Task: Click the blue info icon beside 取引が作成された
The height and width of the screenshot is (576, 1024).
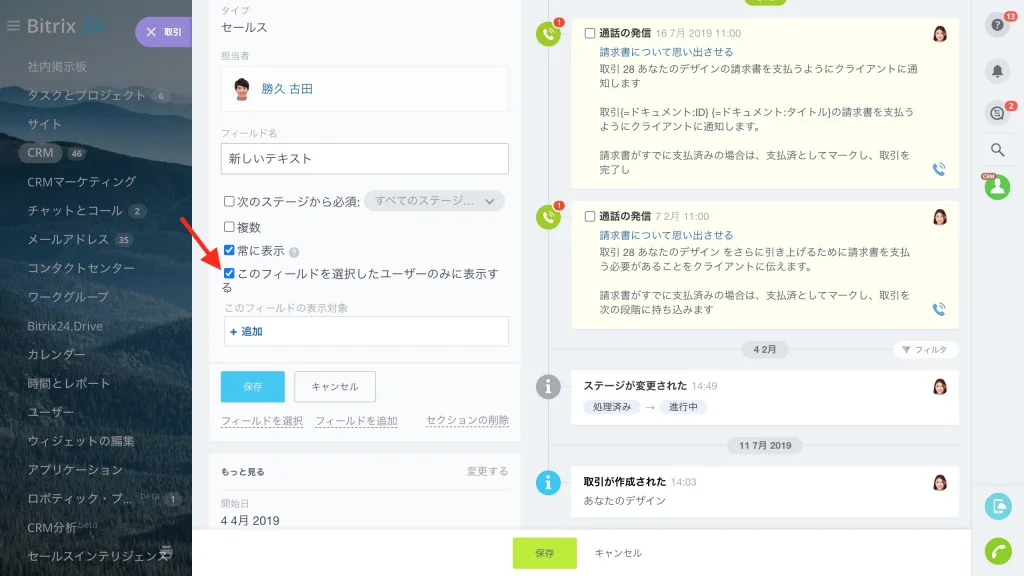Action: pos(548,483)
